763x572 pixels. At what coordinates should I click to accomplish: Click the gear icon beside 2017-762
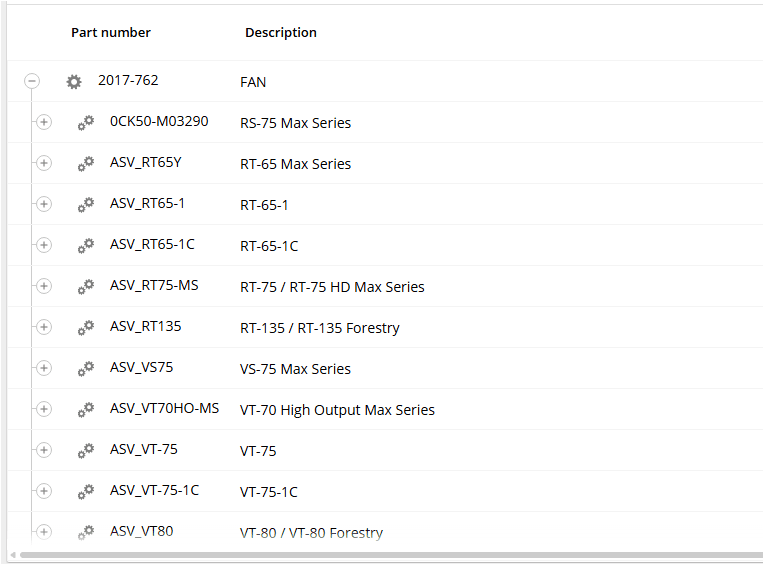coord(73,81)
